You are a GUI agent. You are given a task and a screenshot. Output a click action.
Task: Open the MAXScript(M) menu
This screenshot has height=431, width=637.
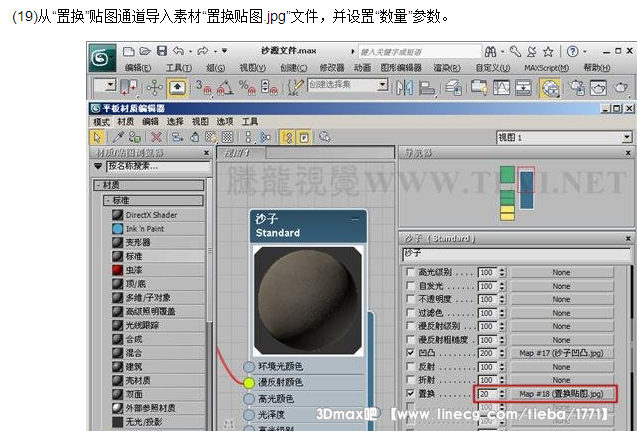546,68
